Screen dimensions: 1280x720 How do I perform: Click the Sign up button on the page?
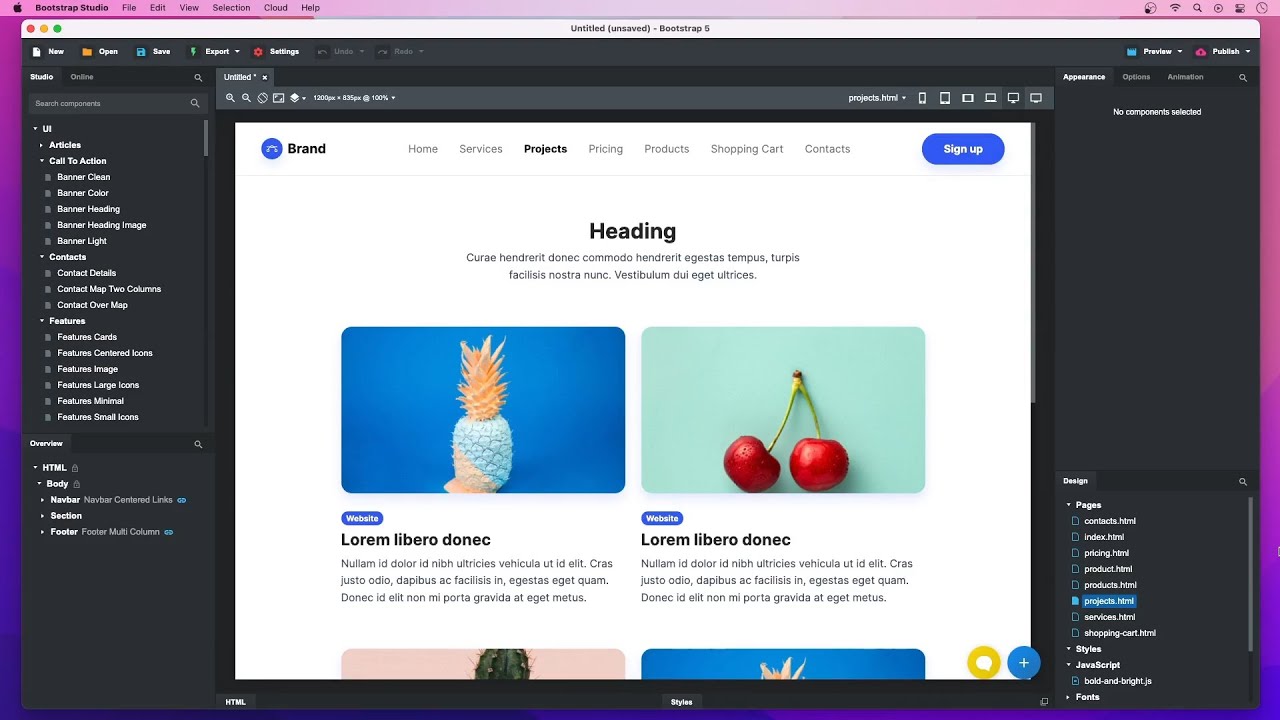point(963,149)
